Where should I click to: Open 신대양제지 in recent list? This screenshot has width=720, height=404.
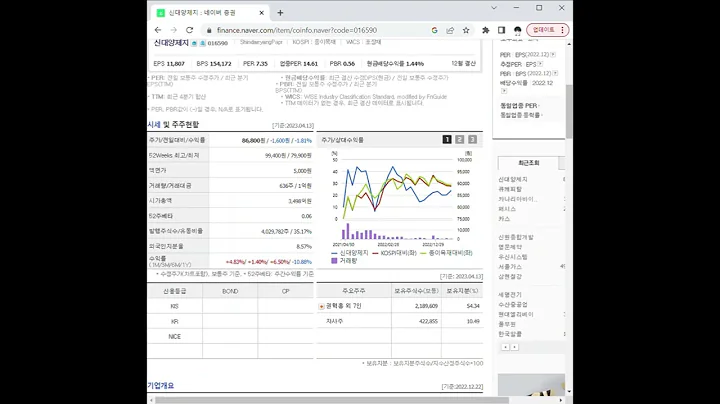pyautogui.click(x=513, y=180)
